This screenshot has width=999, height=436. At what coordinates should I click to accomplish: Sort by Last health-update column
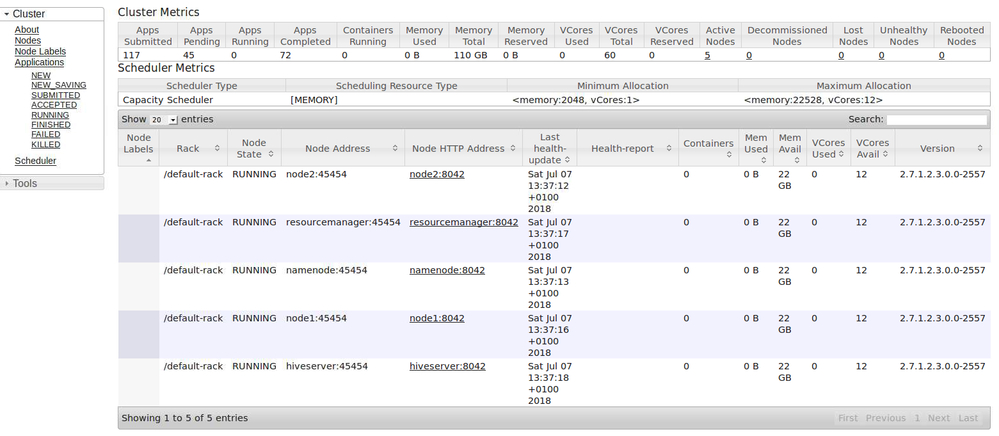pos(549,148)
